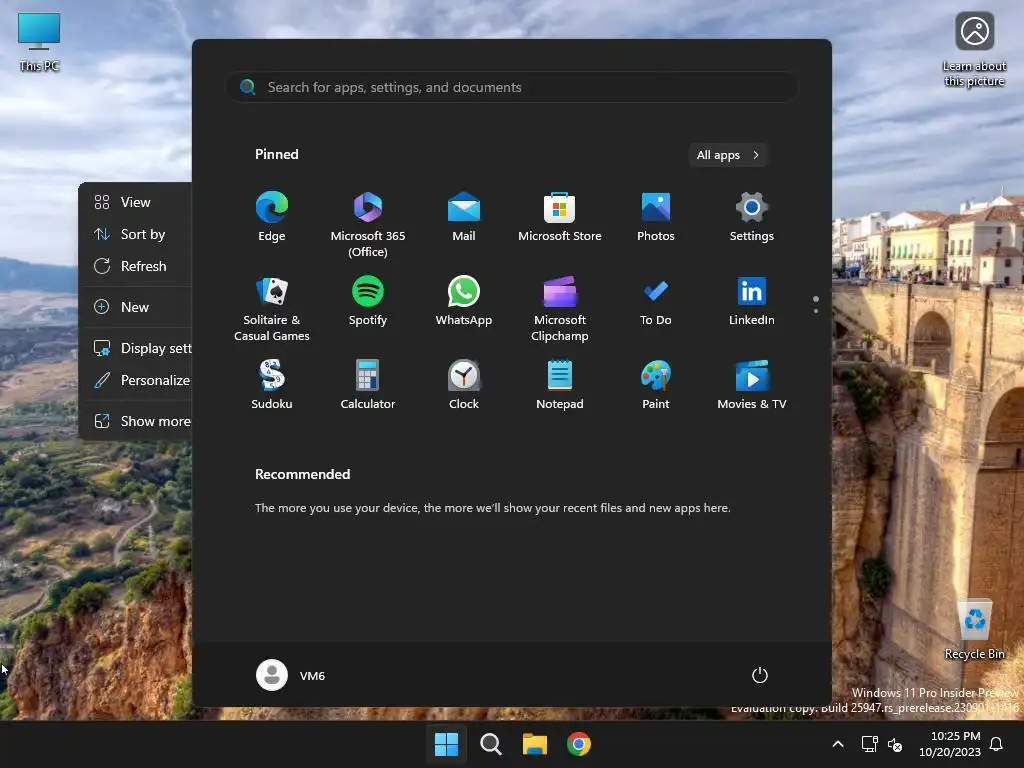Click the power button in Start menu
1024x768 pixels.
(760, 675)
